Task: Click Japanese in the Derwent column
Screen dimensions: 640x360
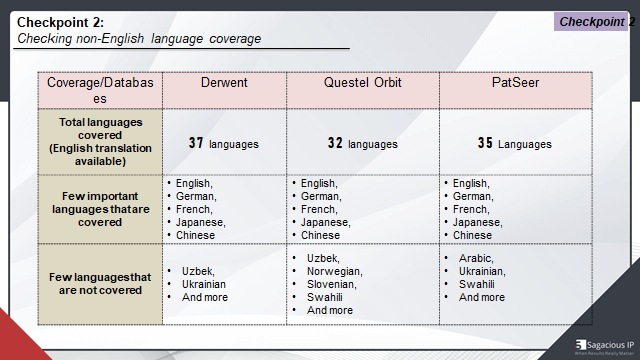Action: [x=200, y=222]
